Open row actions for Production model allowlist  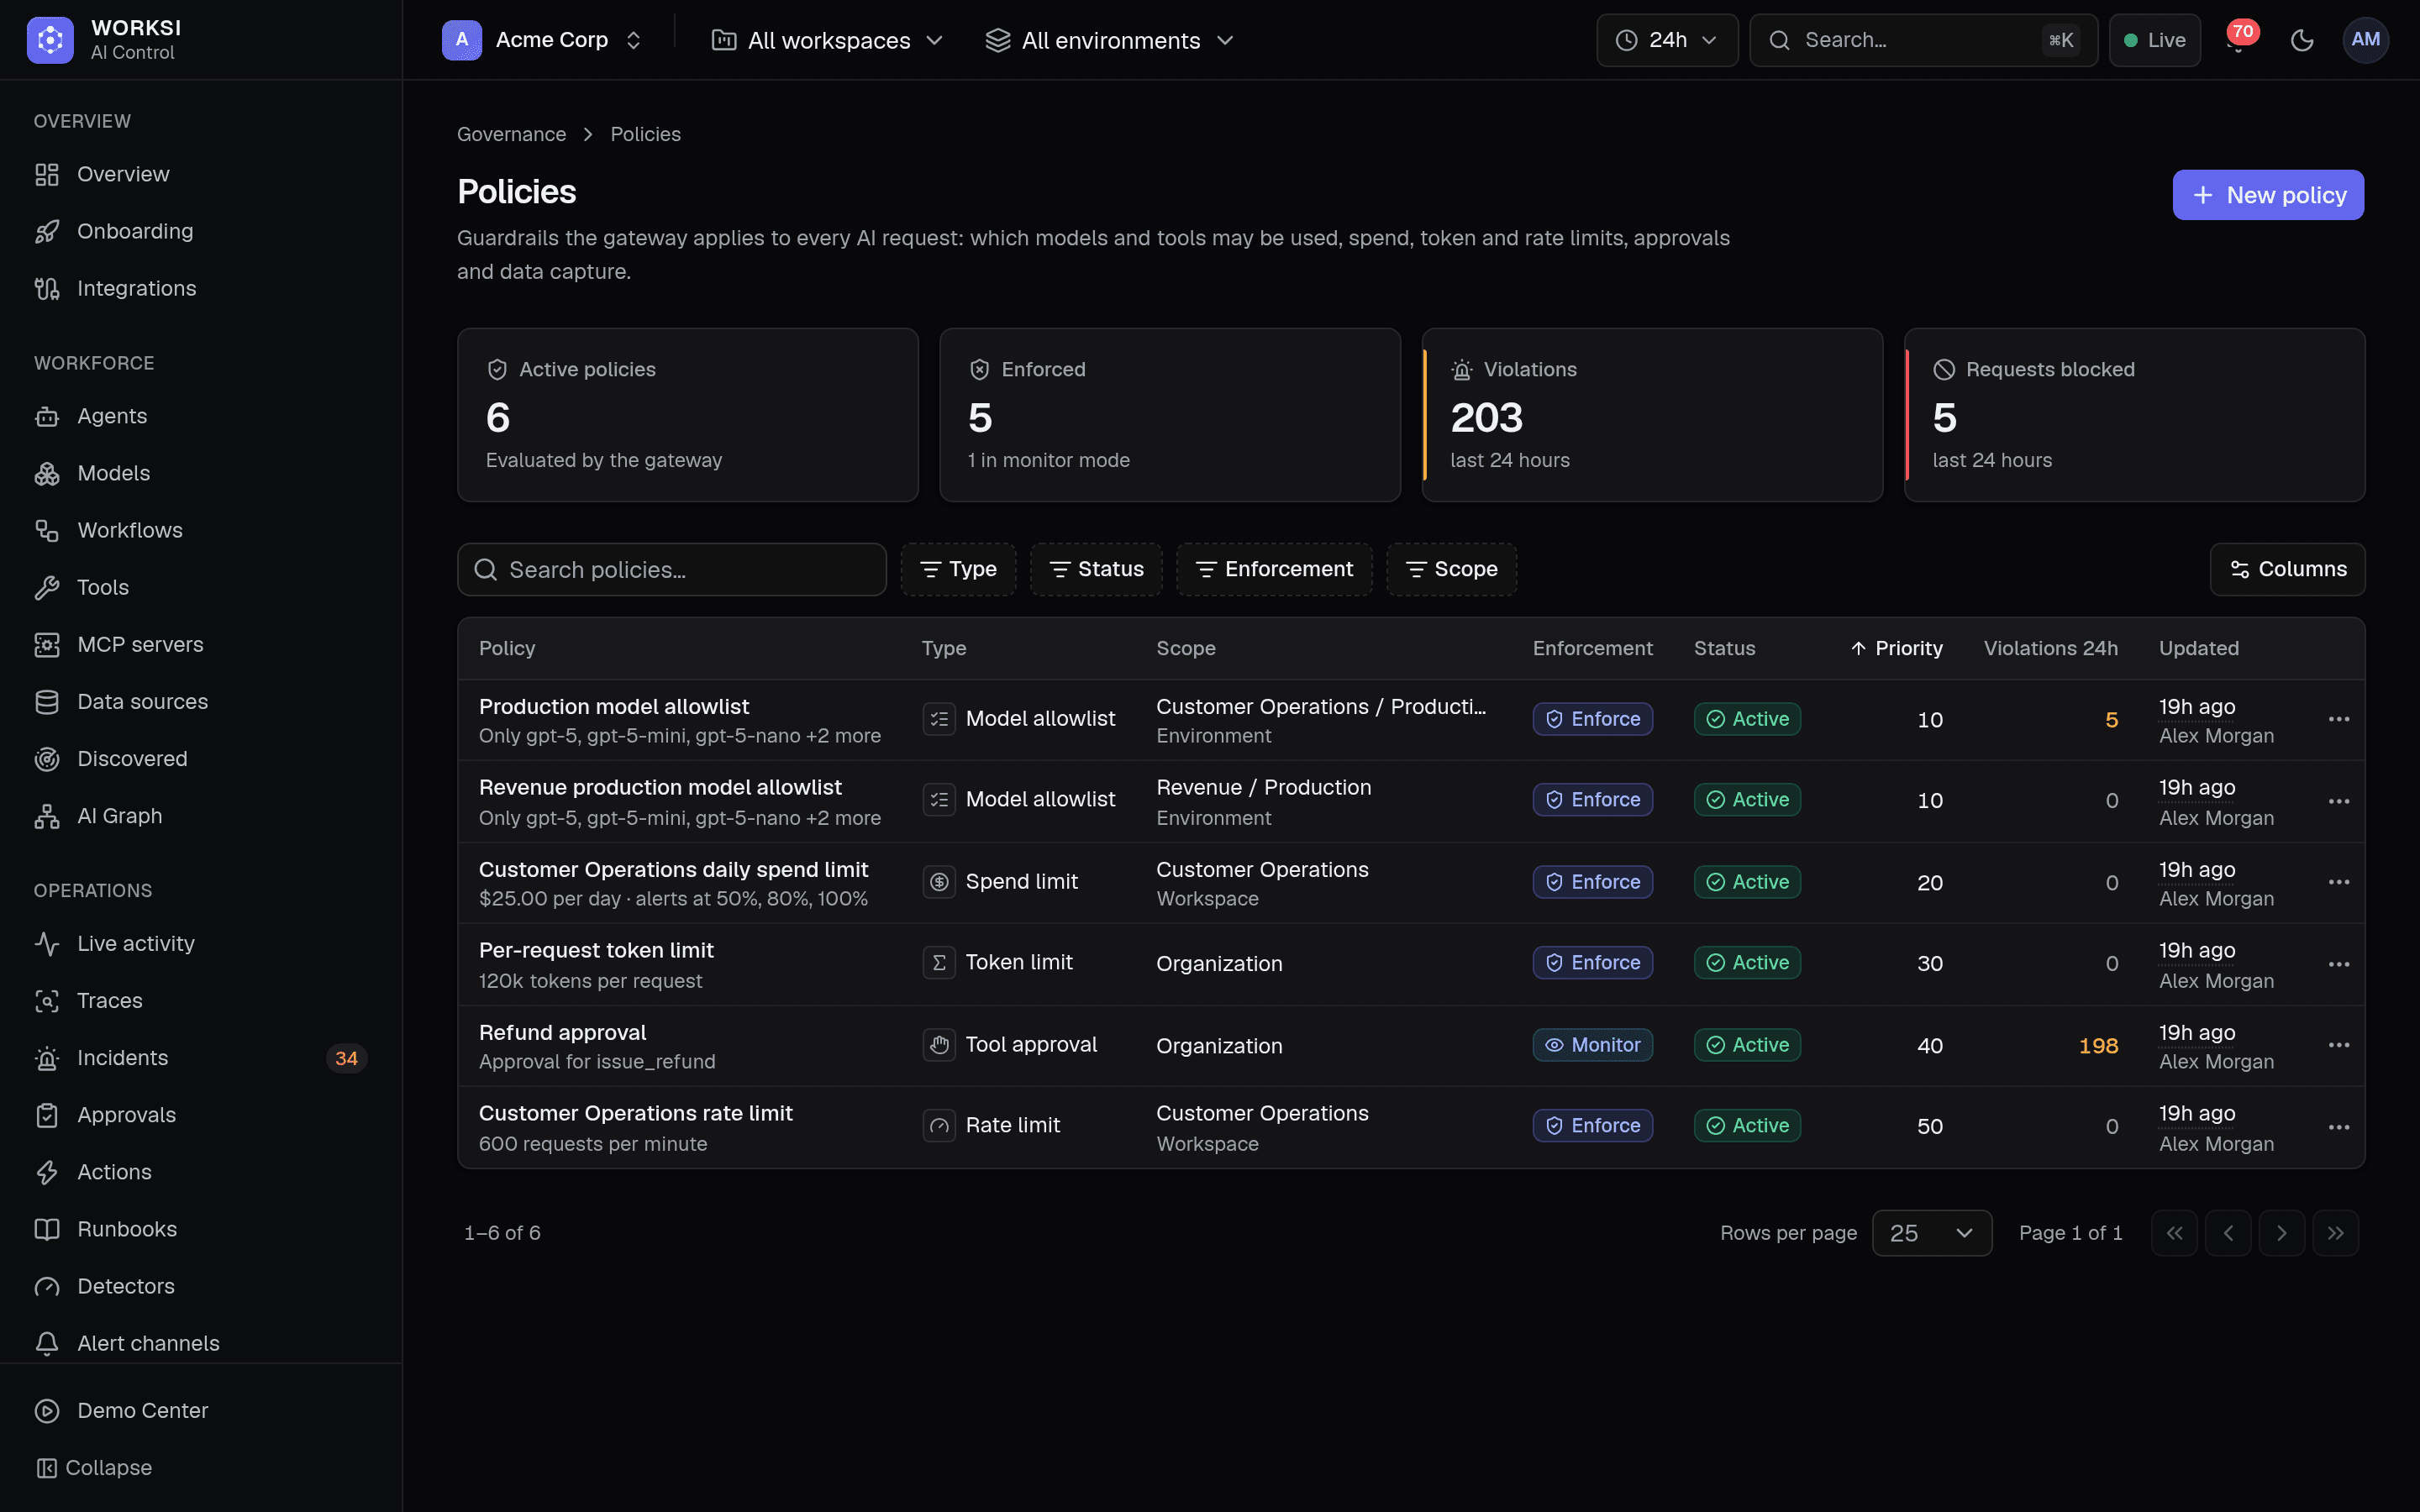[x=2338, y=719]
